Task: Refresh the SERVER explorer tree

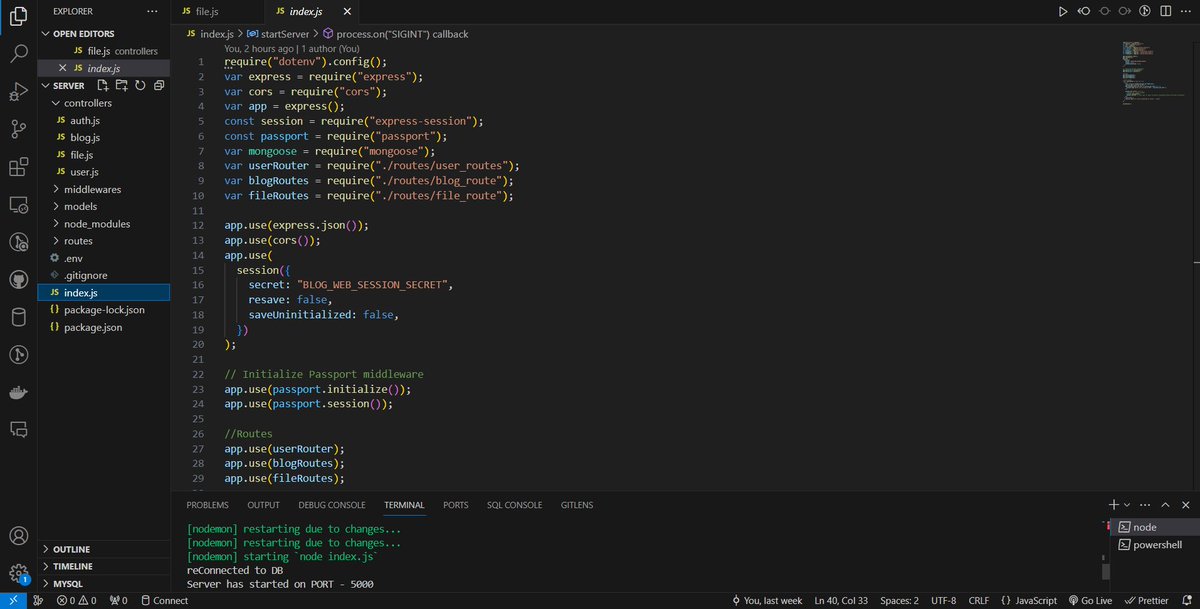Action: click(x=140, y=86)
